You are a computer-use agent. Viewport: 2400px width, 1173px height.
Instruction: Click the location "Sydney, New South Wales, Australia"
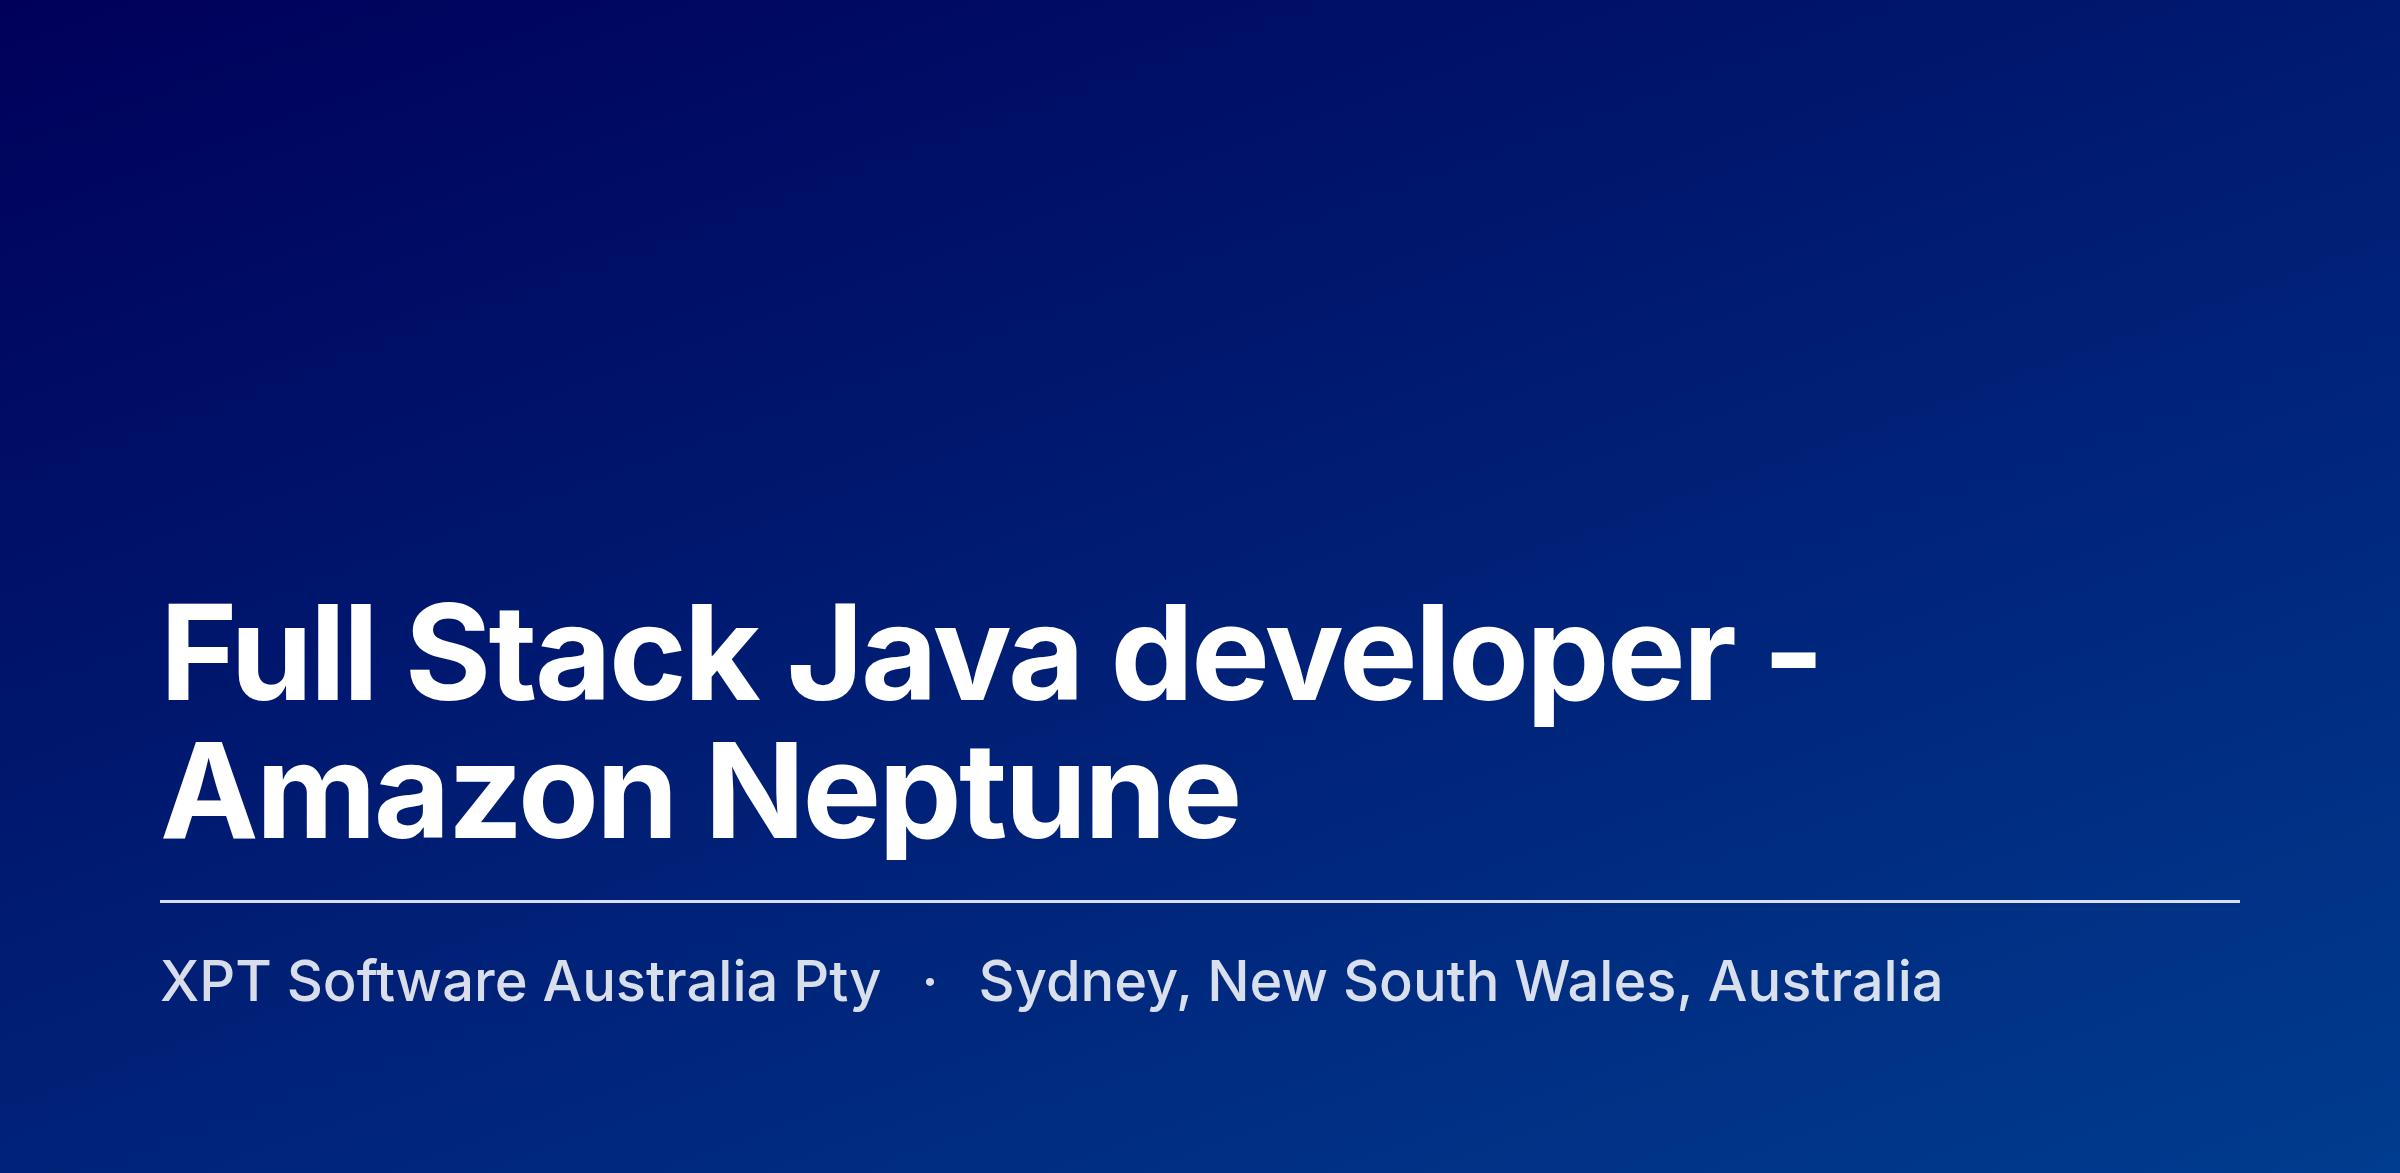pos(1460,982)
